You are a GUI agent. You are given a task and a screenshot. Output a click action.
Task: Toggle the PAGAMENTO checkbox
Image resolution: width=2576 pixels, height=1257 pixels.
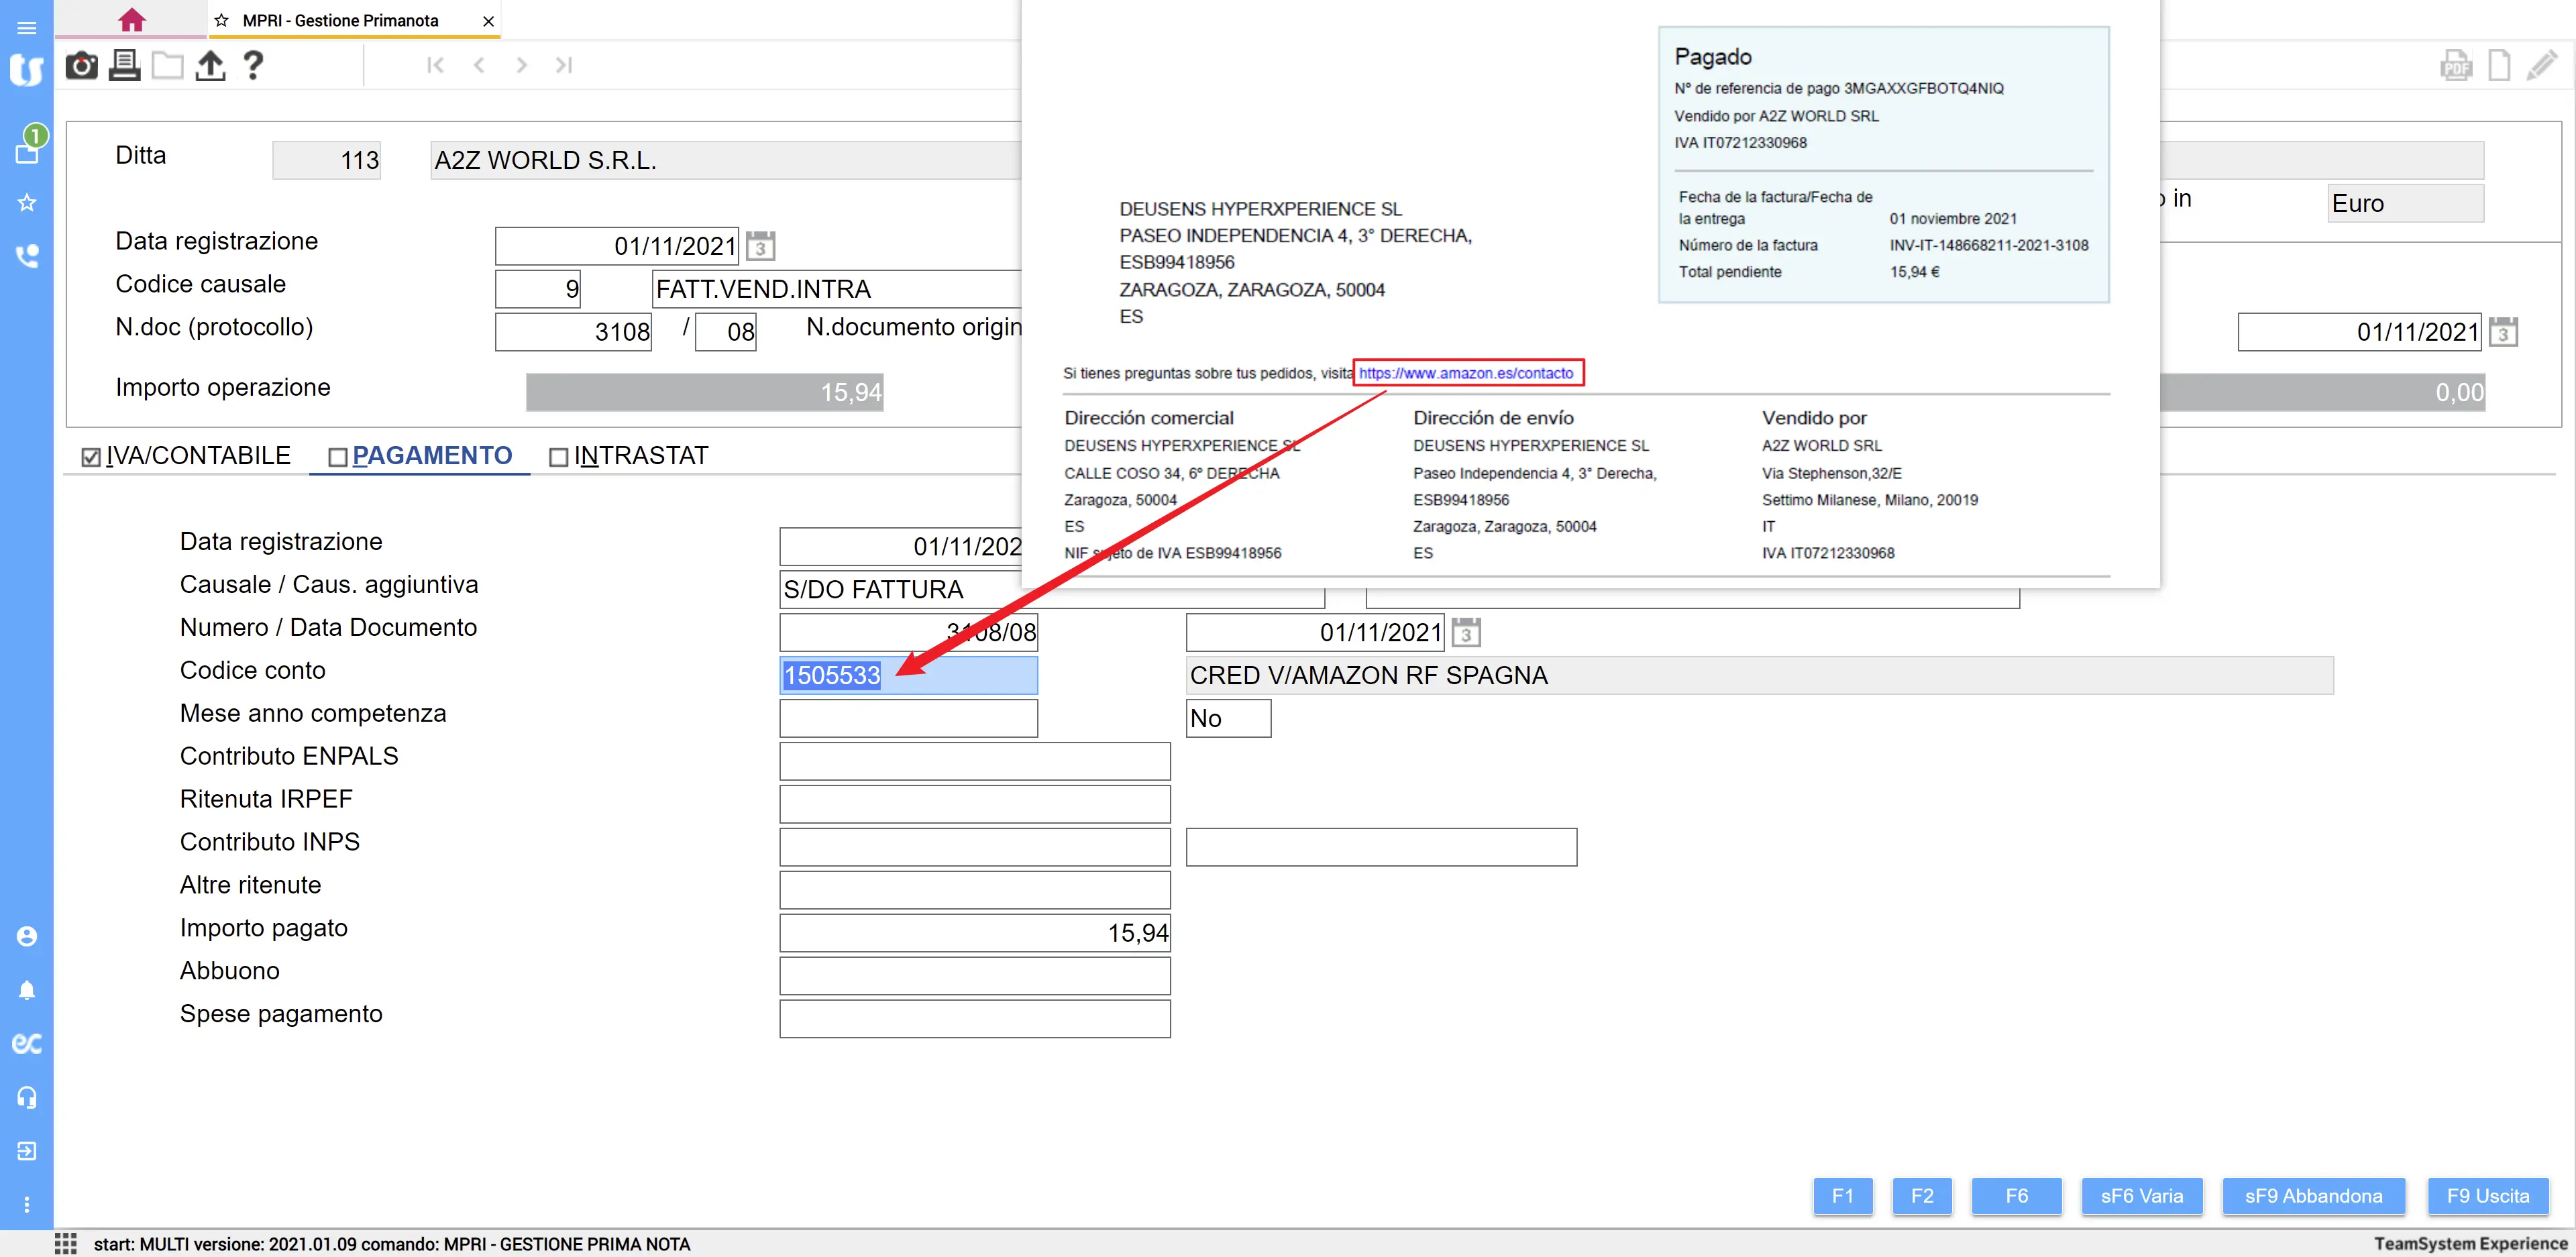[x=338, y=457]
